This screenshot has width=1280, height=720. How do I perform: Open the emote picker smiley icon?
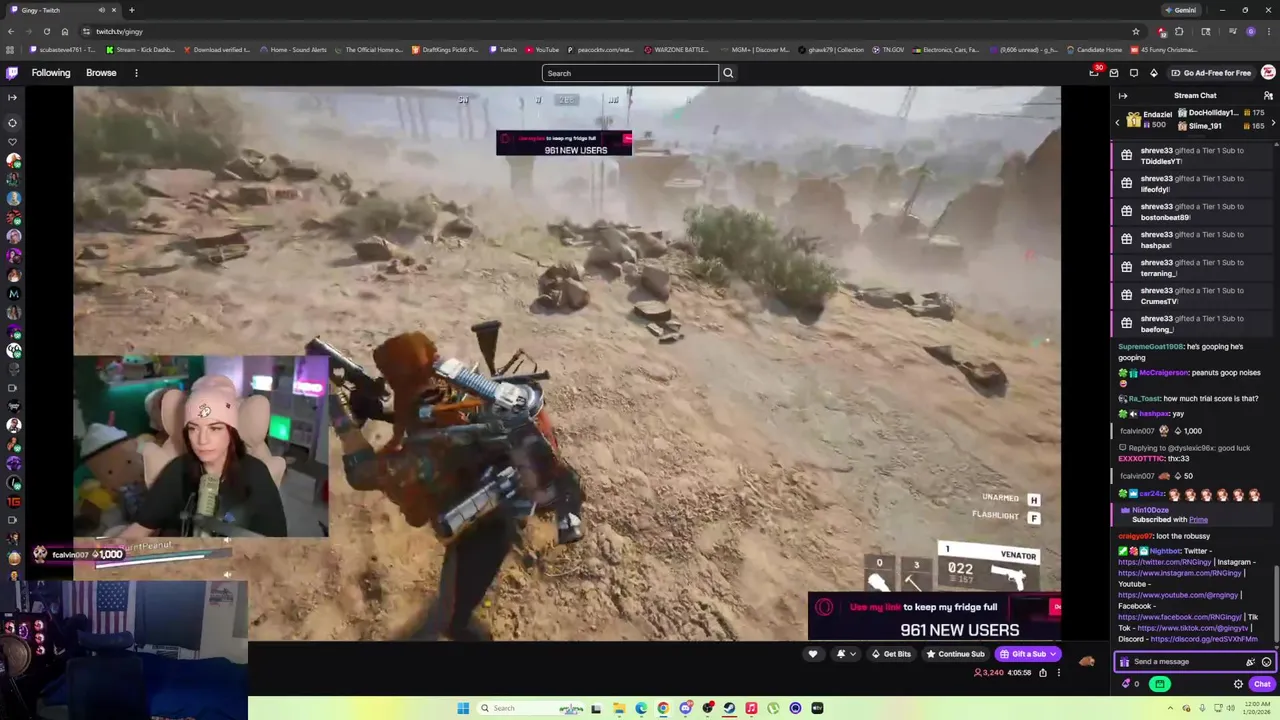pos(1266,662)
